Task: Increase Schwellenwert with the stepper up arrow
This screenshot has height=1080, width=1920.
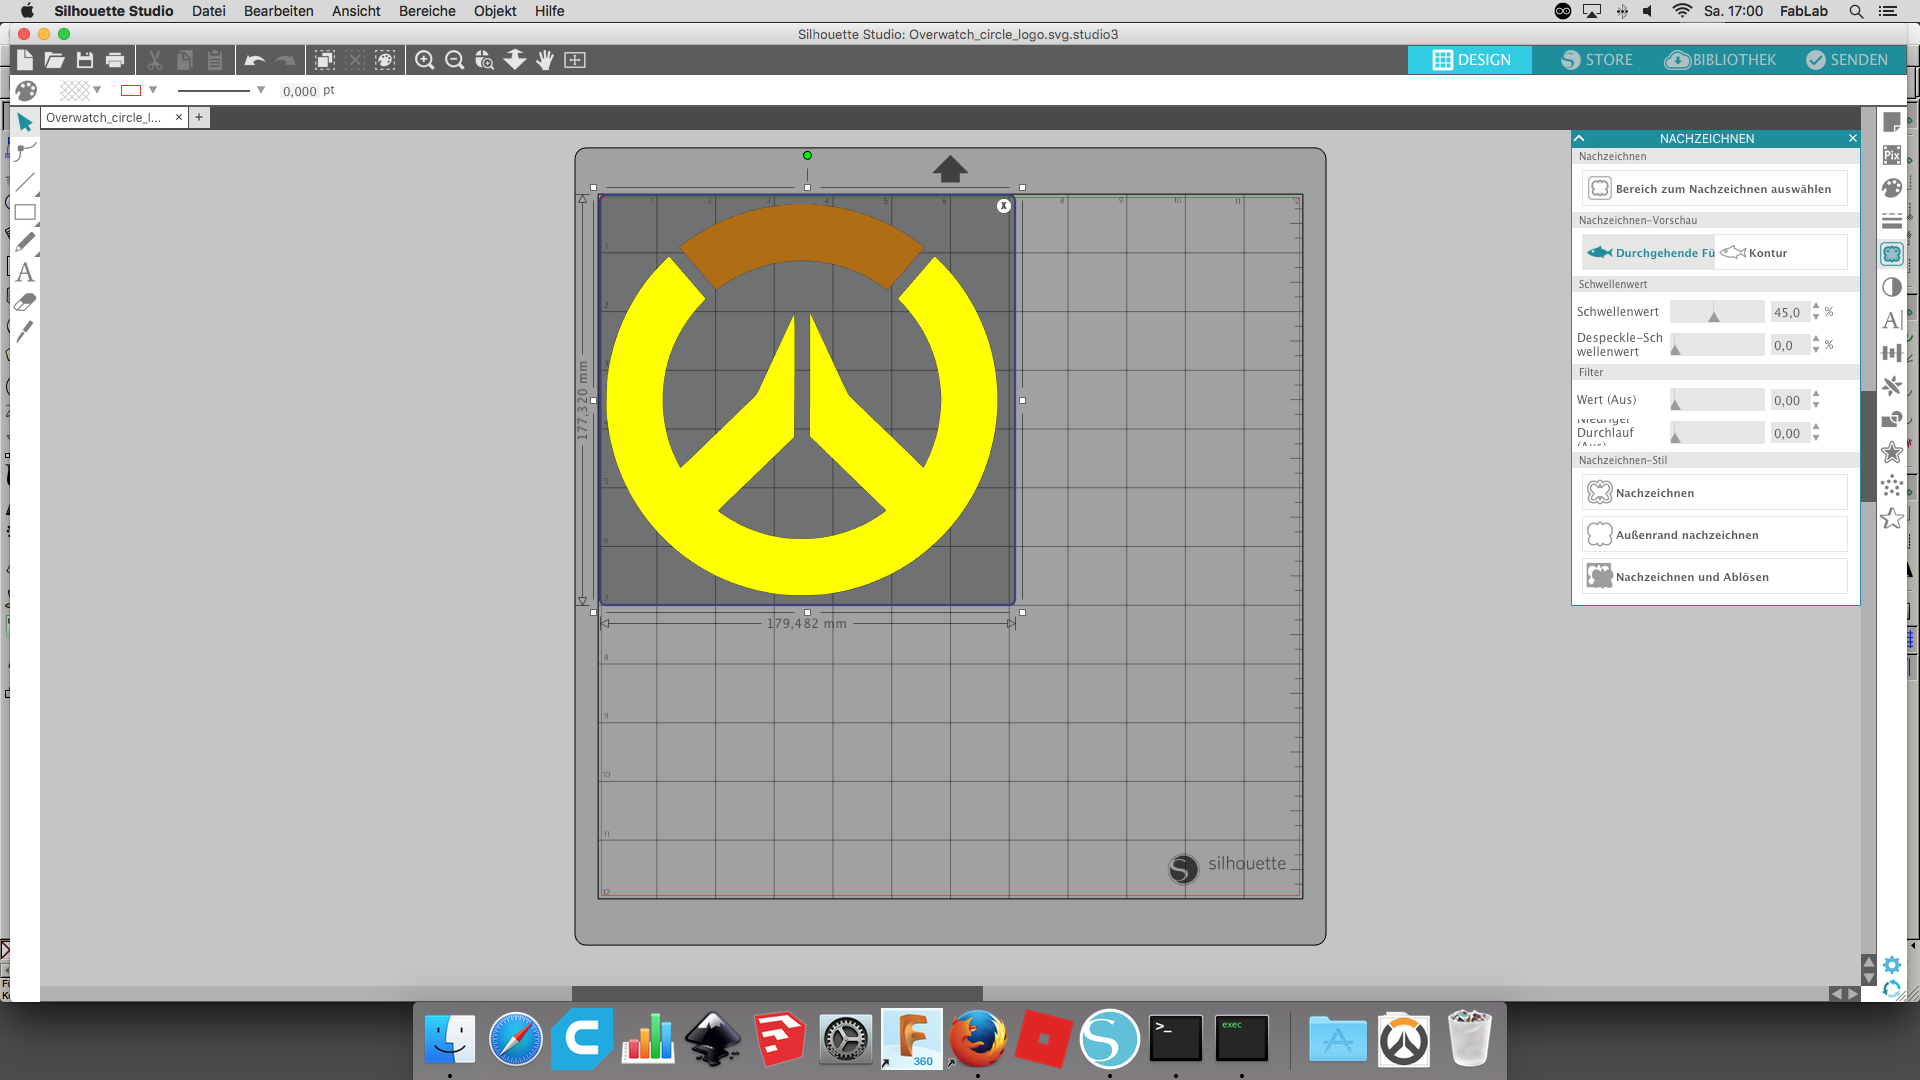Action: point(1816,307)
